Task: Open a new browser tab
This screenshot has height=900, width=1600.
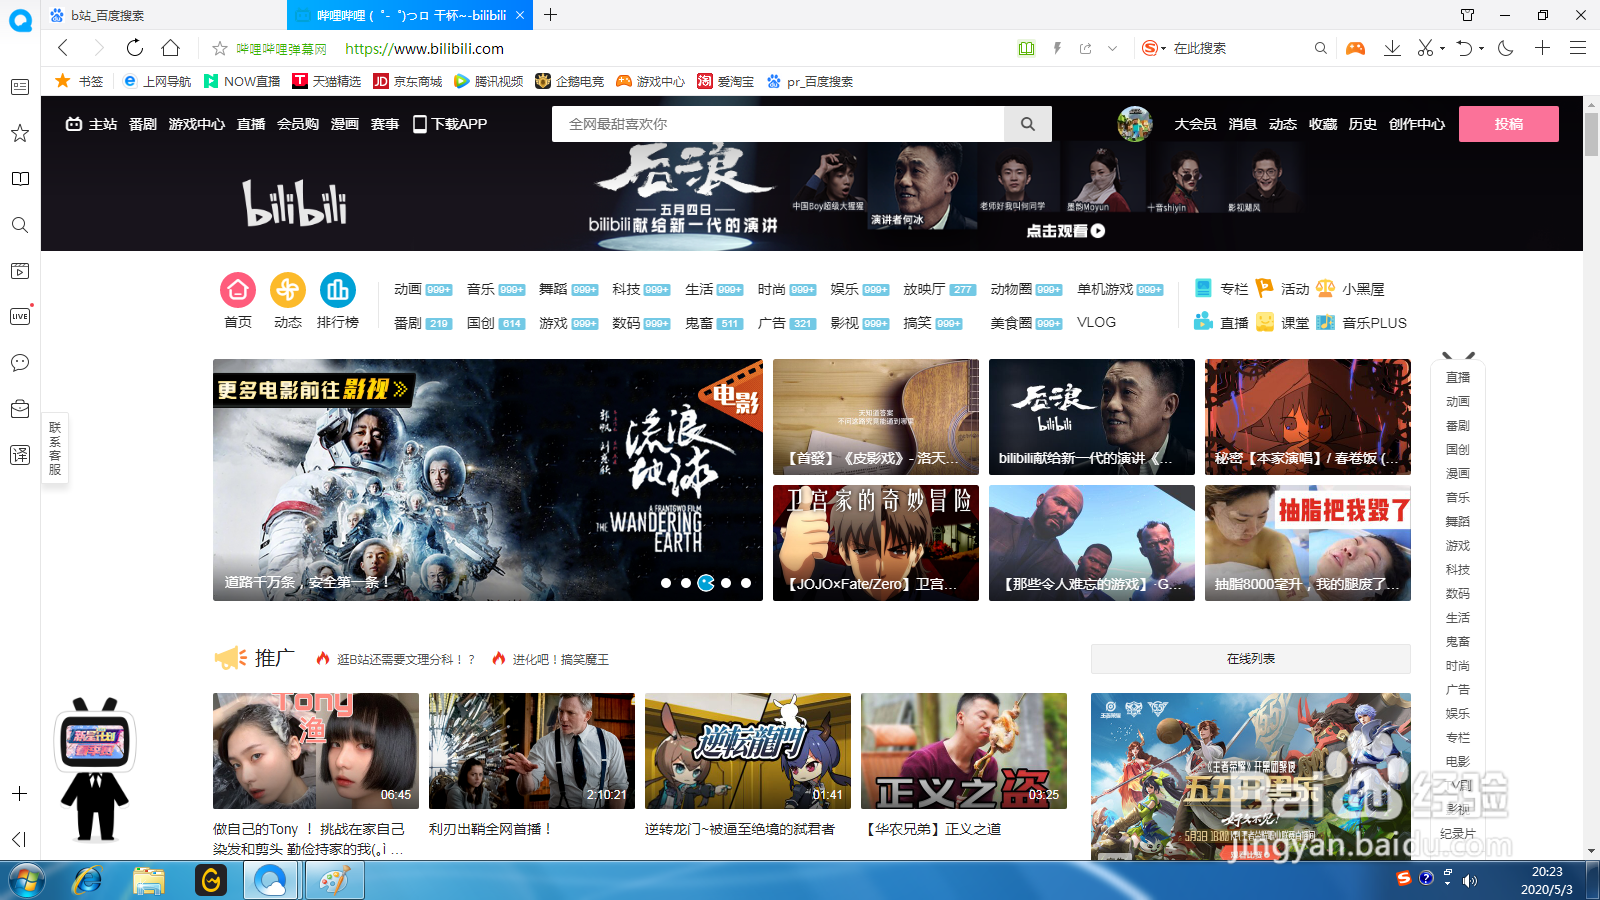Action: (550, 15)
